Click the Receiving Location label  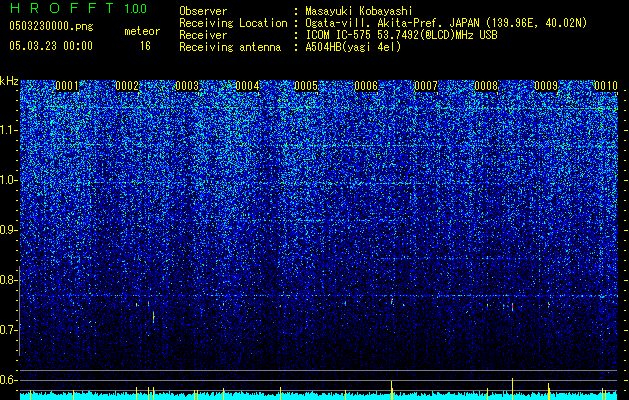click(233, 23)
